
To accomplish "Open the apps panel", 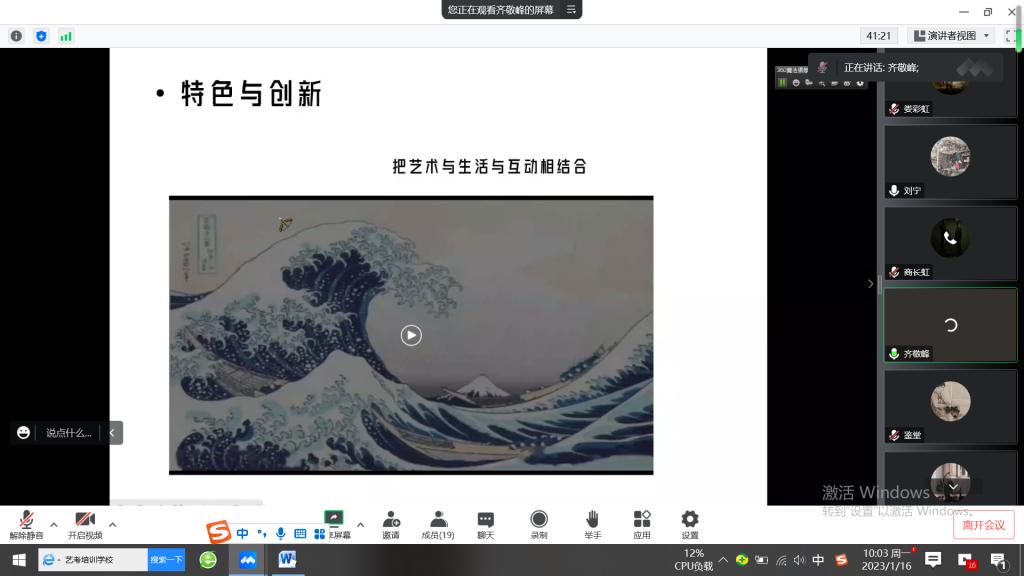I will [642, 524].
